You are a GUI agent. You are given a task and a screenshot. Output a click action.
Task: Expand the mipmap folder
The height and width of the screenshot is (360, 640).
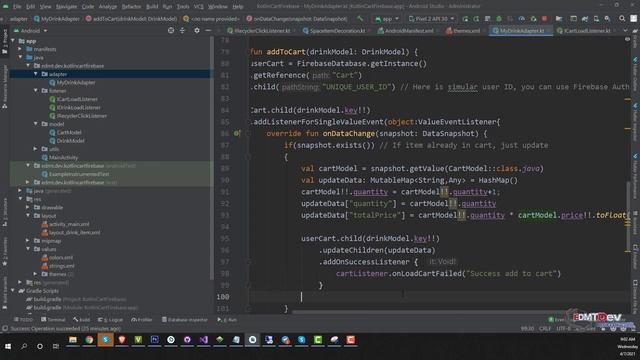28,240
